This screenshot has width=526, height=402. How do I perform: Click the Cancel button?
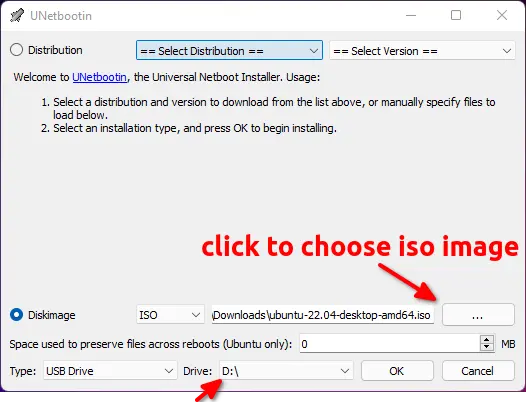[478, 371]
